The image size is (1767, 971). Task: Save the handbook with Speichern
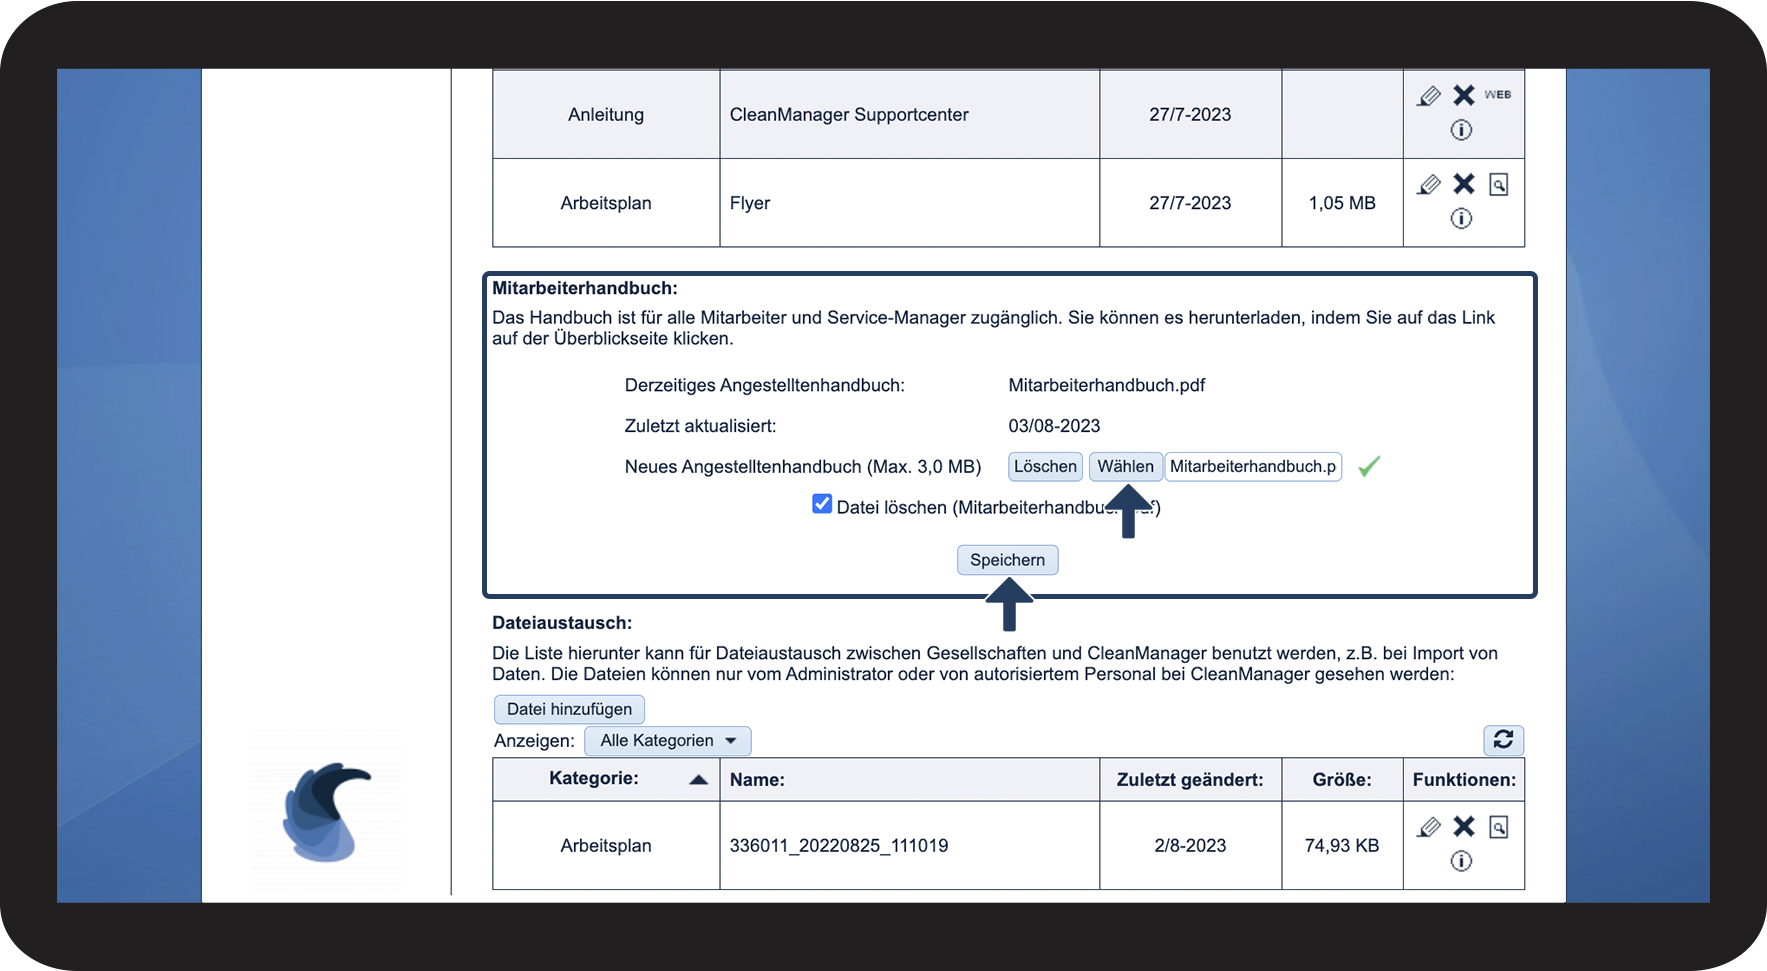pos(1007,560)
